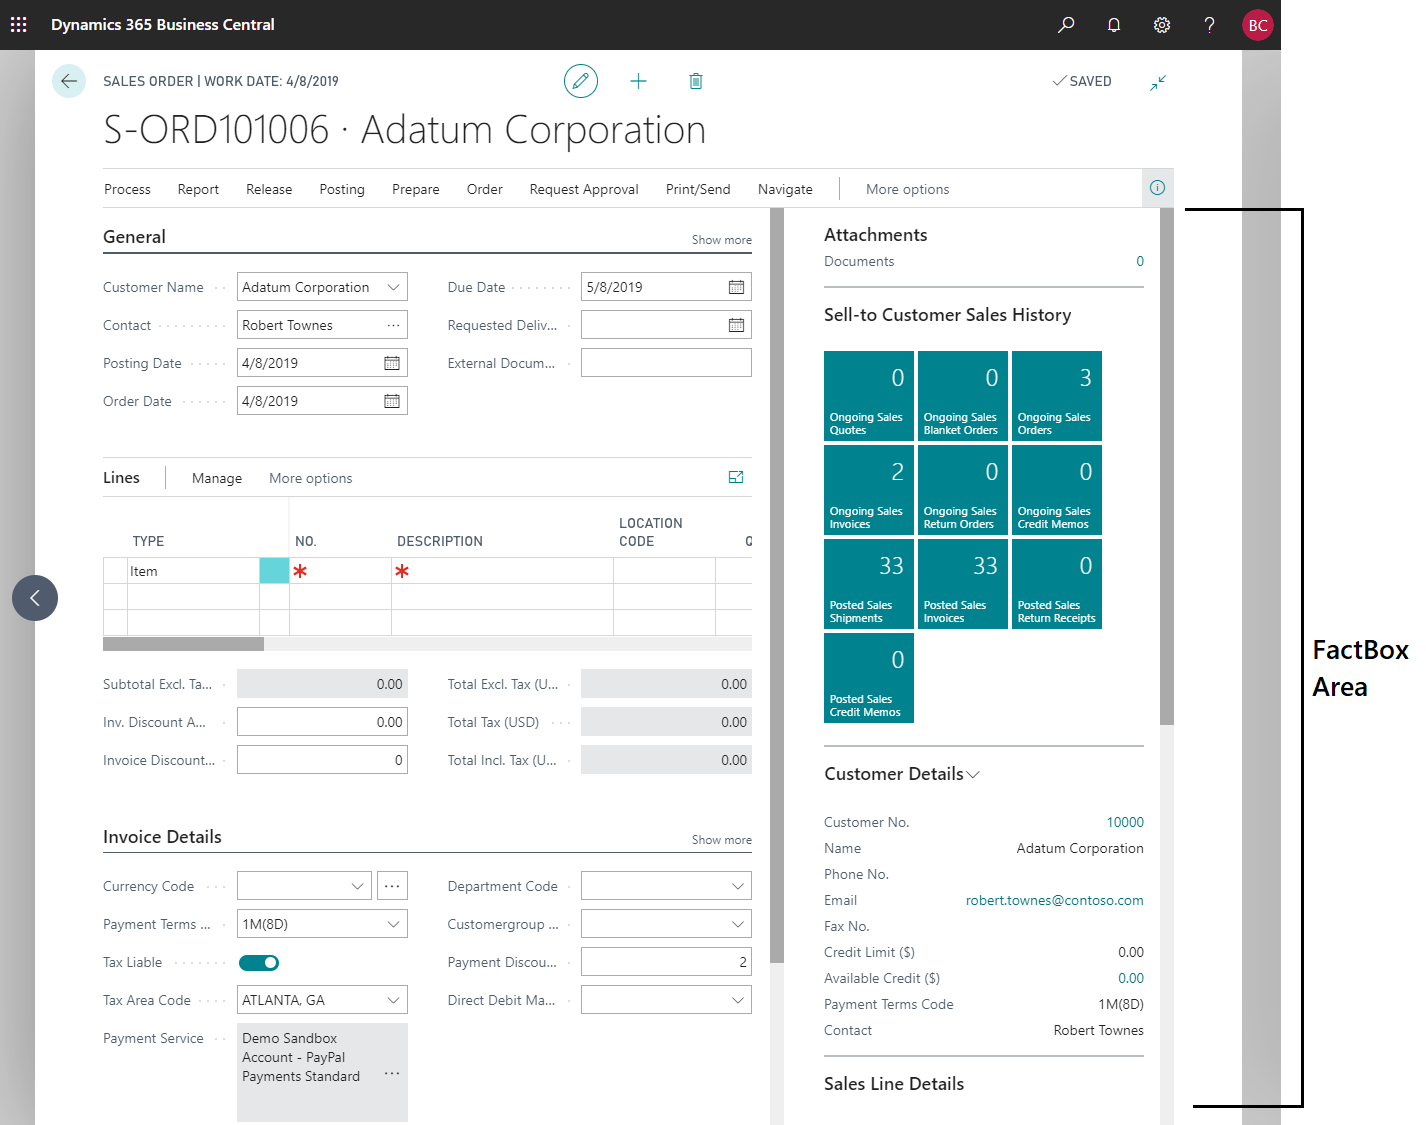
Task: Open notifications bell
Action: tap(1114, 25)
